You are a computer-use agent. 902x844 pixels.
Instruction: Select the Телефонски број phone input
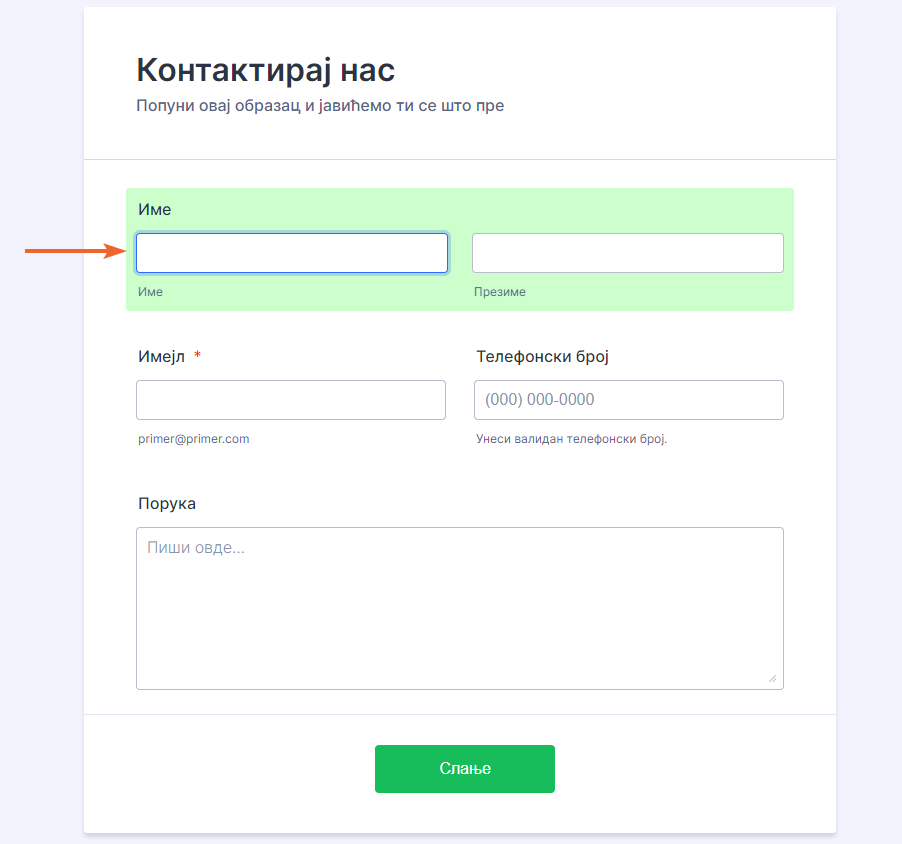tap(628, 400)
